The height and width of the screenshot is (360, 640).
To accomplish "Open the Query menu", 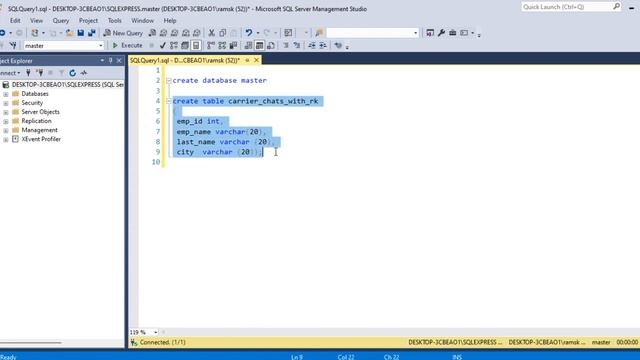I will click(x=61, y=20).
